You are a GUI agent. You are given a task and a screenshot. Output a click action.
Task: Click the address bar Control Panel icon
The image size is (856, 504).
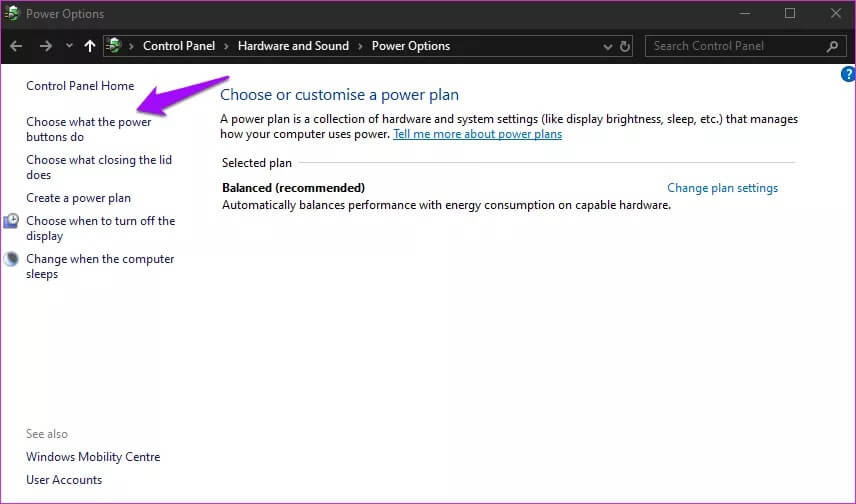[x=116, y=46]
